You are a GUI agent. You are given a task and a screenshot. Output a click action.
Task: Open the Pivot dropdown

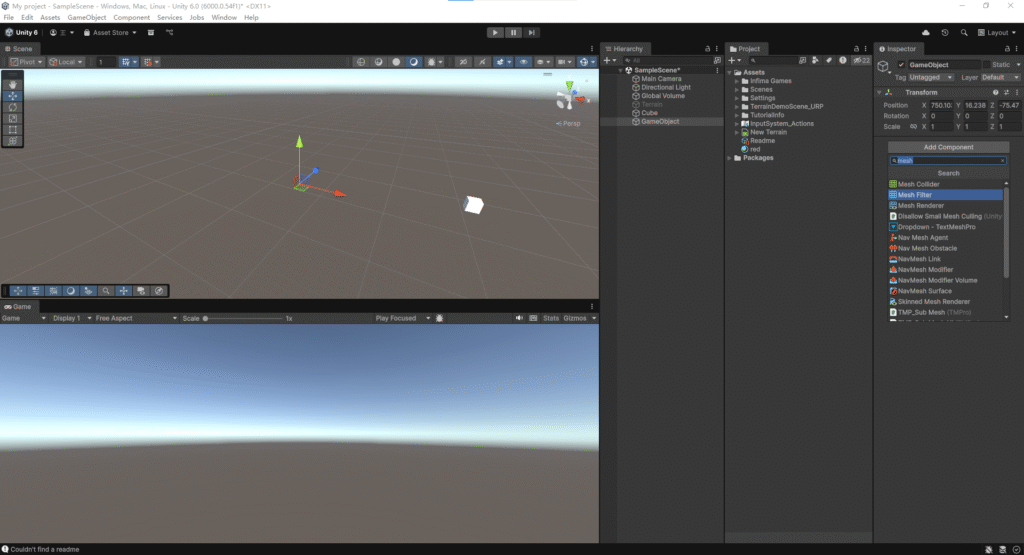tap(25, 62)
